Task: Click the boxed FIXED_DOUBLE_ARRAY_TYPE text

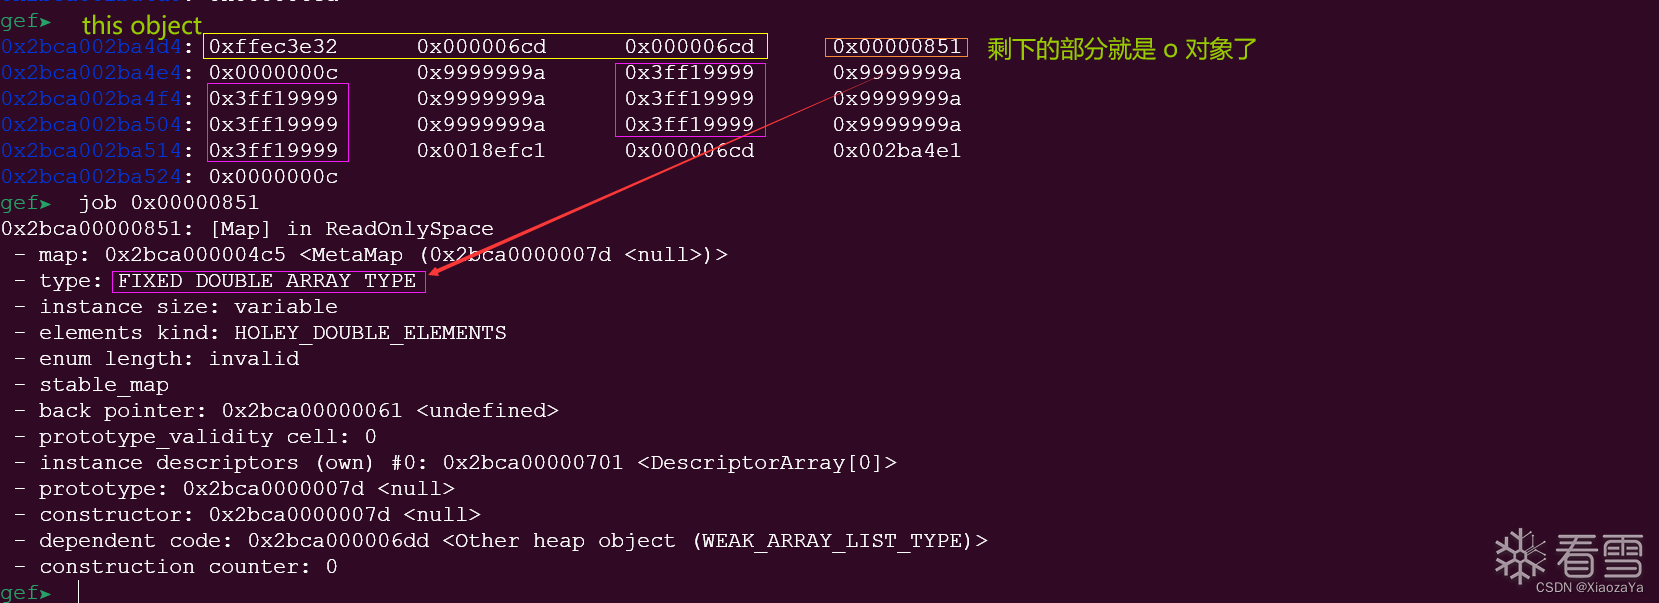Action: tap(268, 281)
